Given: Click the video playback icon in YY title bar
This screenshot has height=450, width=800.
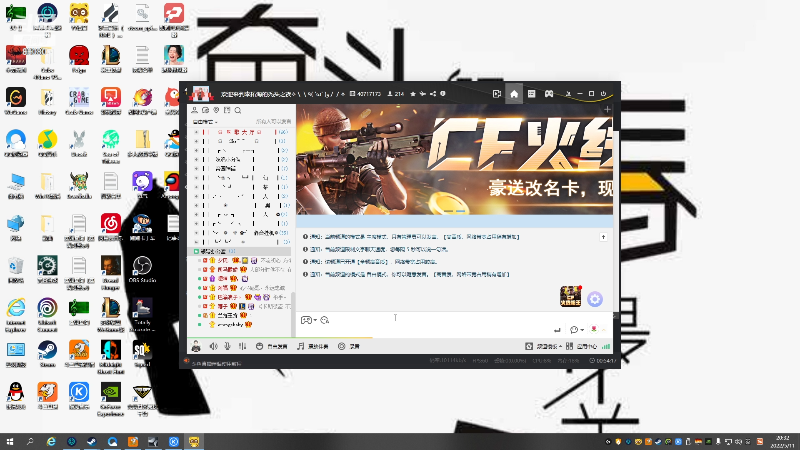Looking at the screenshot, I should (x=496, y=94).
